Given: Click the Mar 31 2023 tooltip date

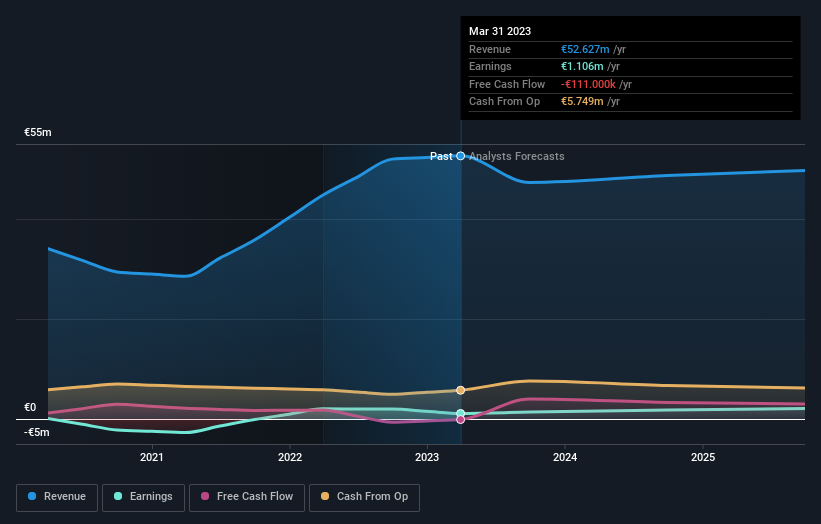Looking at the screenshot, I should [500, 31].
